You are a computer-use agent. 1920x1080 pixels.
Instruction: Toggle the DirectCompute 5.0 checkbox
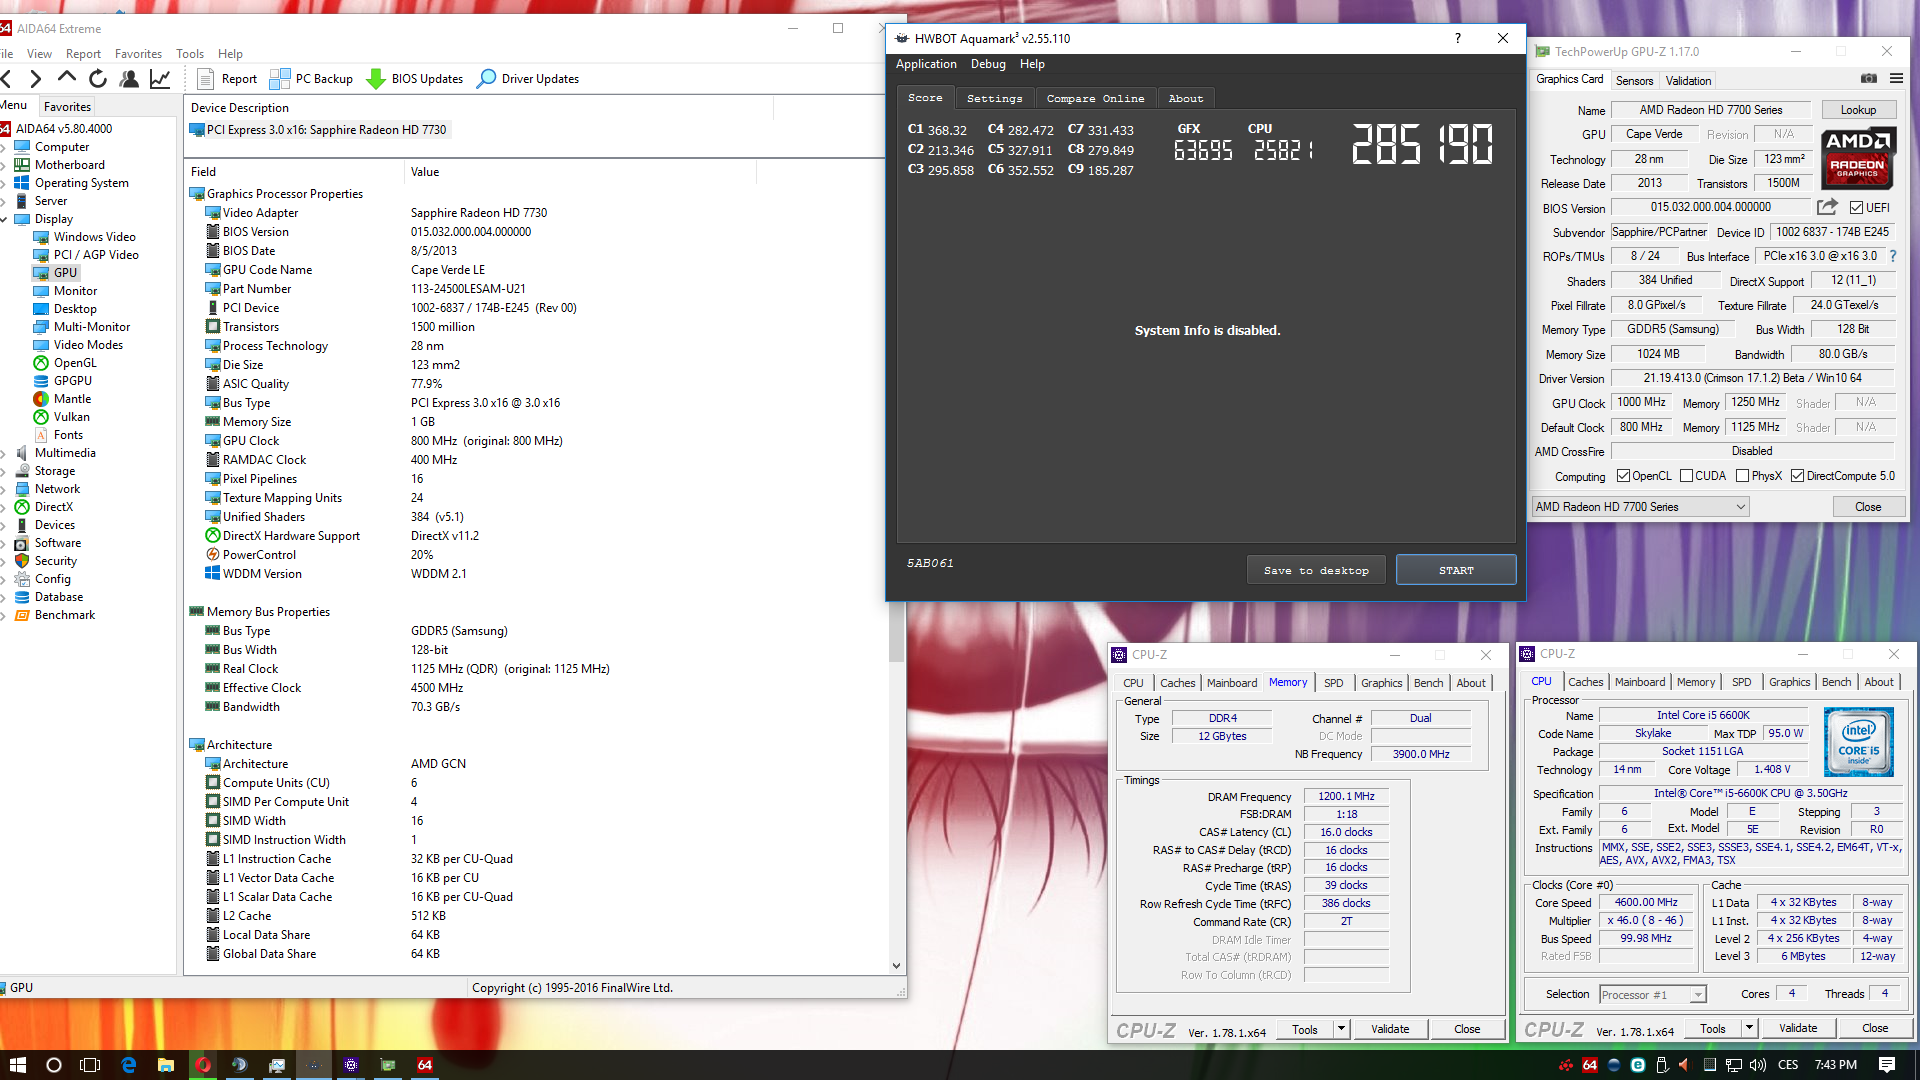[x=1798, y=476]
